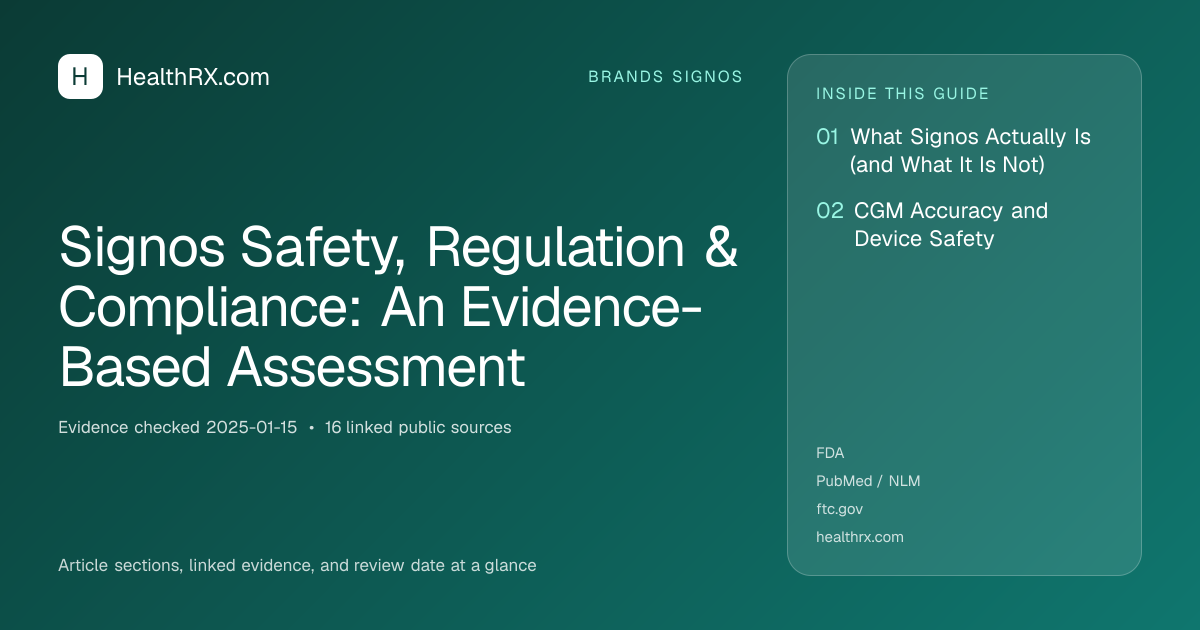Image resolution: width=1200 pixels, height=630 pixels.
Task: Select '16 linked public sources' text
Action: pos(418,427)
